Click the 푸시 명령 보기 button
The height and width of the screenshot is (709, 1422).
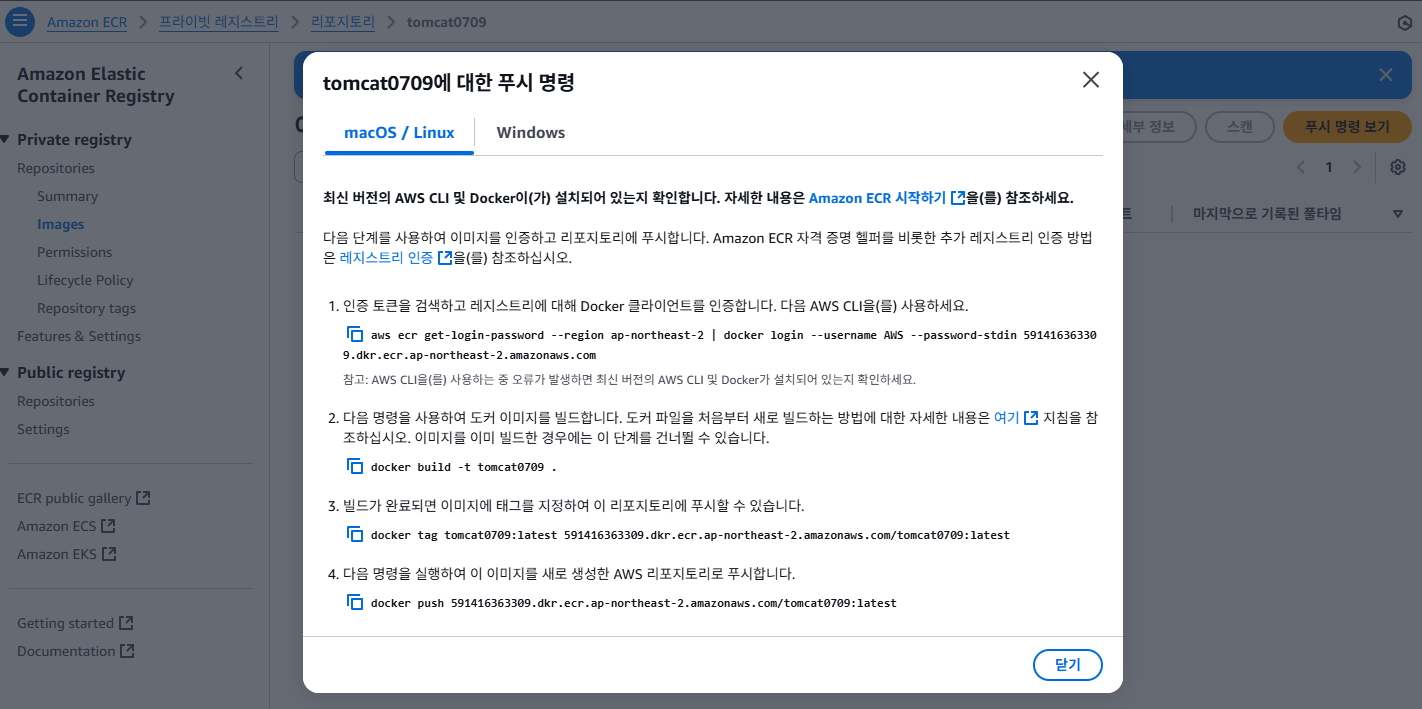coord(1347,127)
